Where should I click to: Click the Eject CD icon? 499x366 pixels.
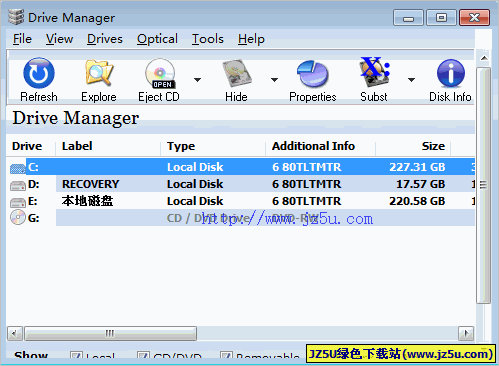(x=160, y=73)
